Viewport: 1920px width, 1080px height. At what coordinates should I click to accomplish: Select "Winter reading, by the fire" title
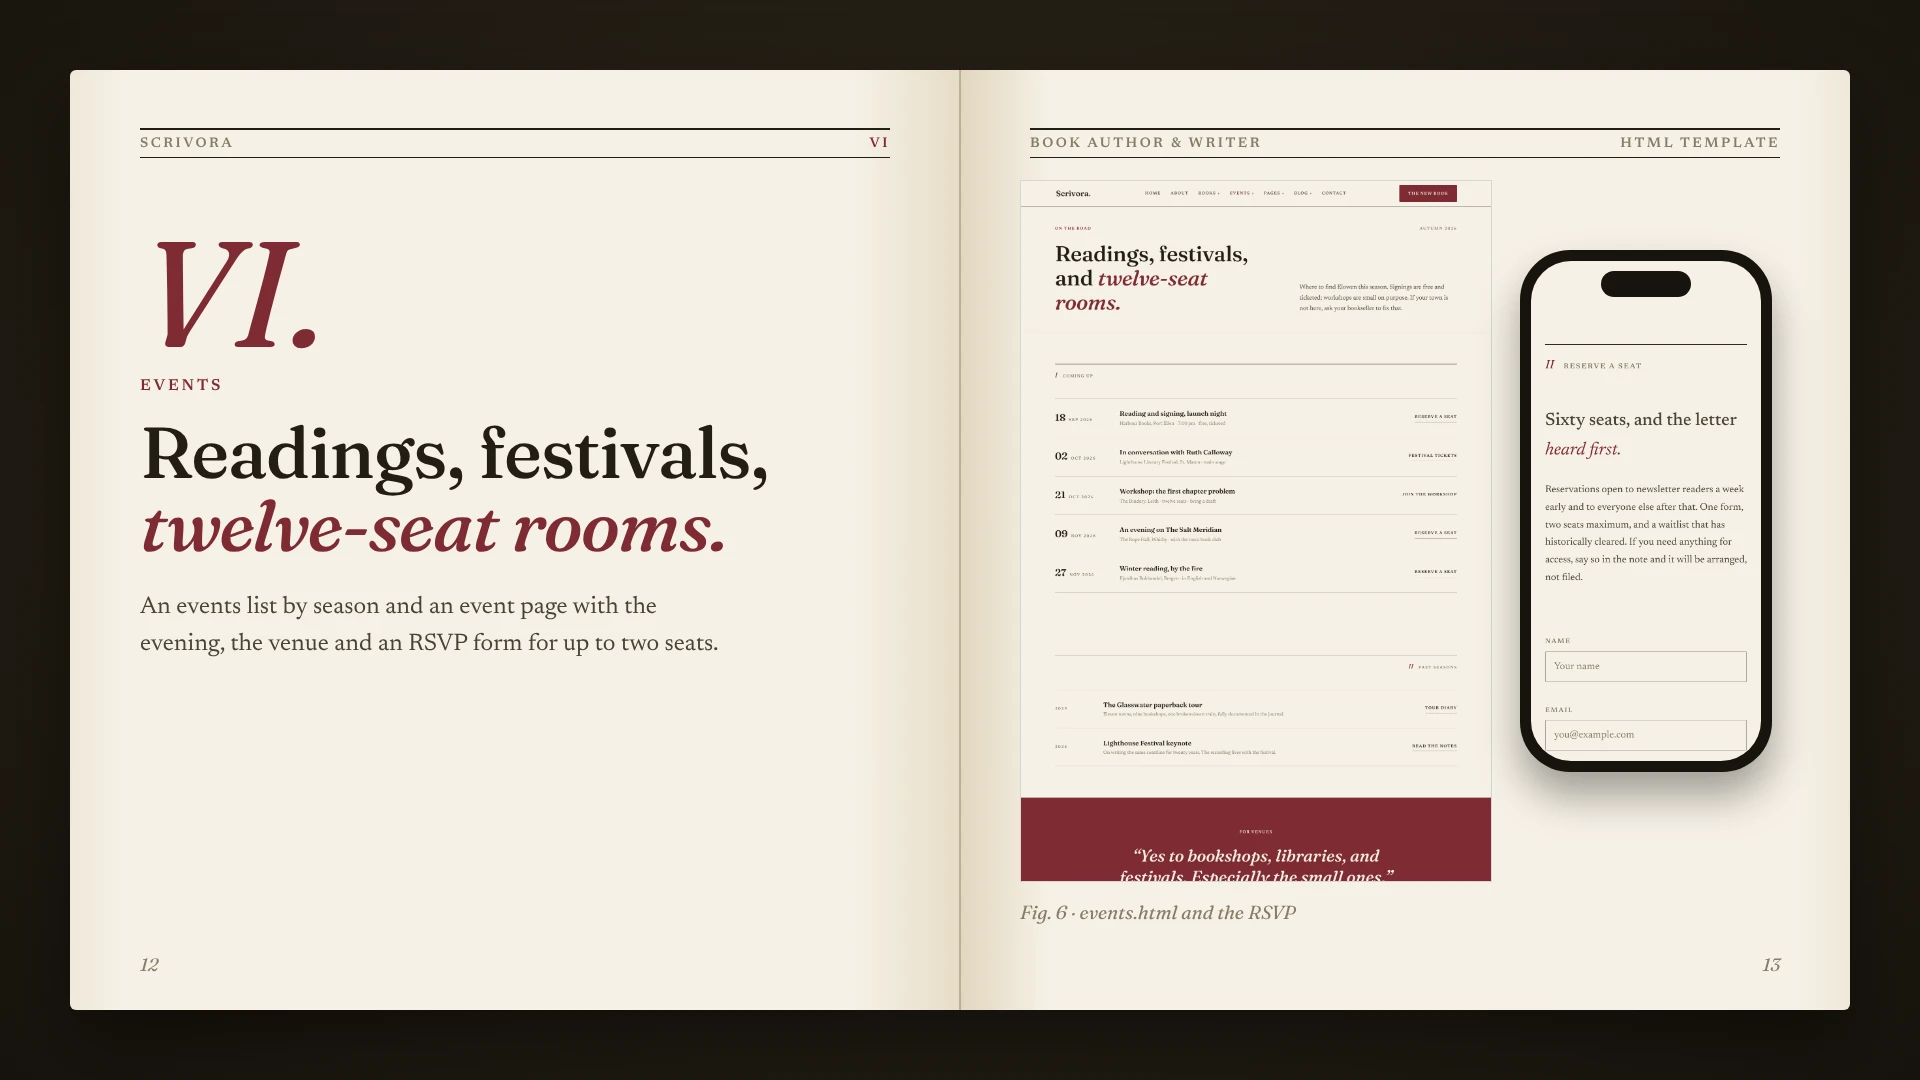pyautogui.click(x=1161, y=568)
